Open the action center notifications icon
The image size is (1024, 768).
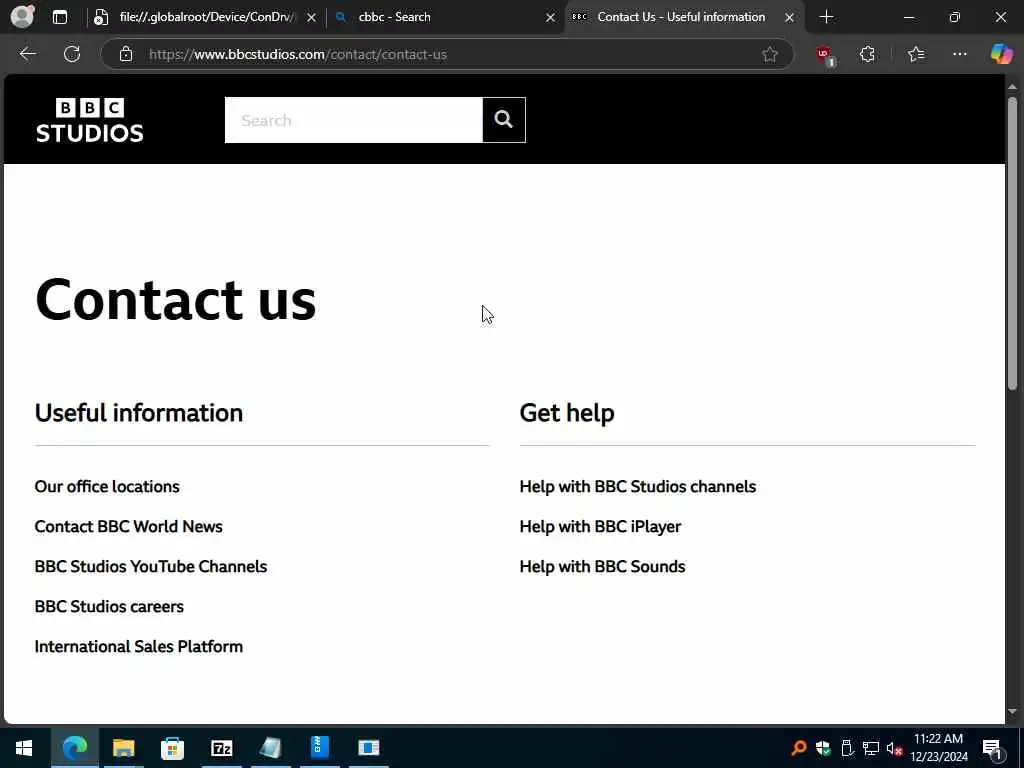[x=993, y=748]
